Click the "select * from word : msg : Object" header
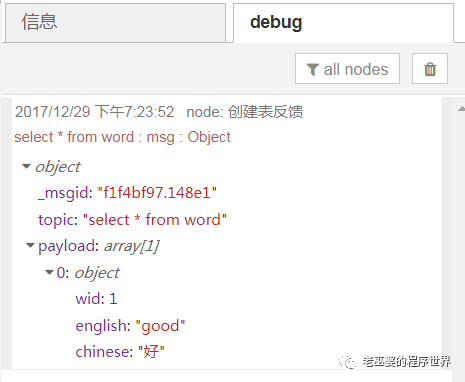Viewport: 465px width, 382px height. [x=122, y=137]
